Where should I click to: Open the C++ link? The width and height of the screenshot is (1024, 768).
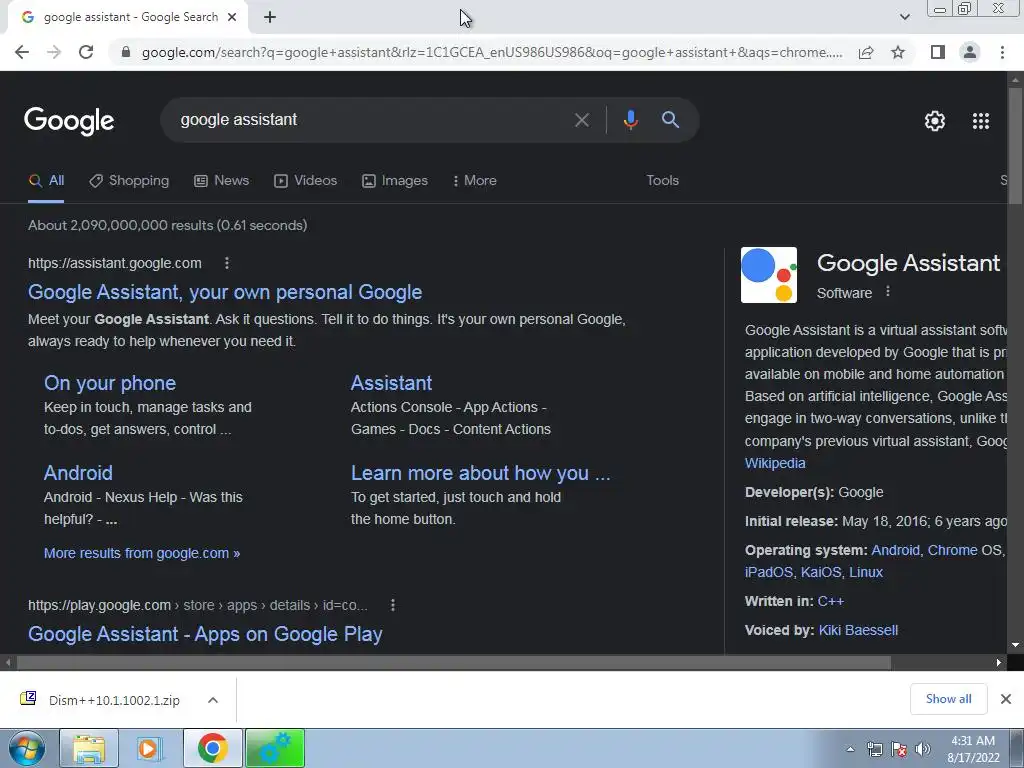coord(831,601)
